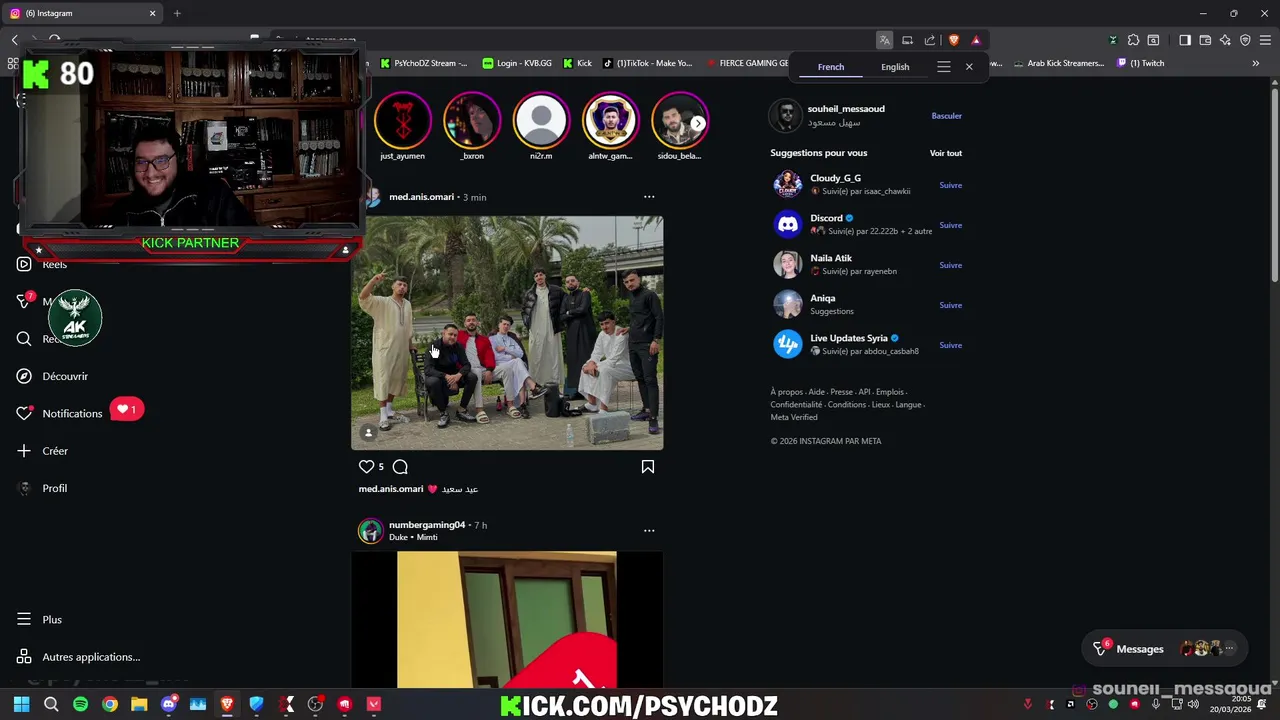Open the Plus hamburger menu
This screenshot has width=1280, height=720.
coord(40,620)
